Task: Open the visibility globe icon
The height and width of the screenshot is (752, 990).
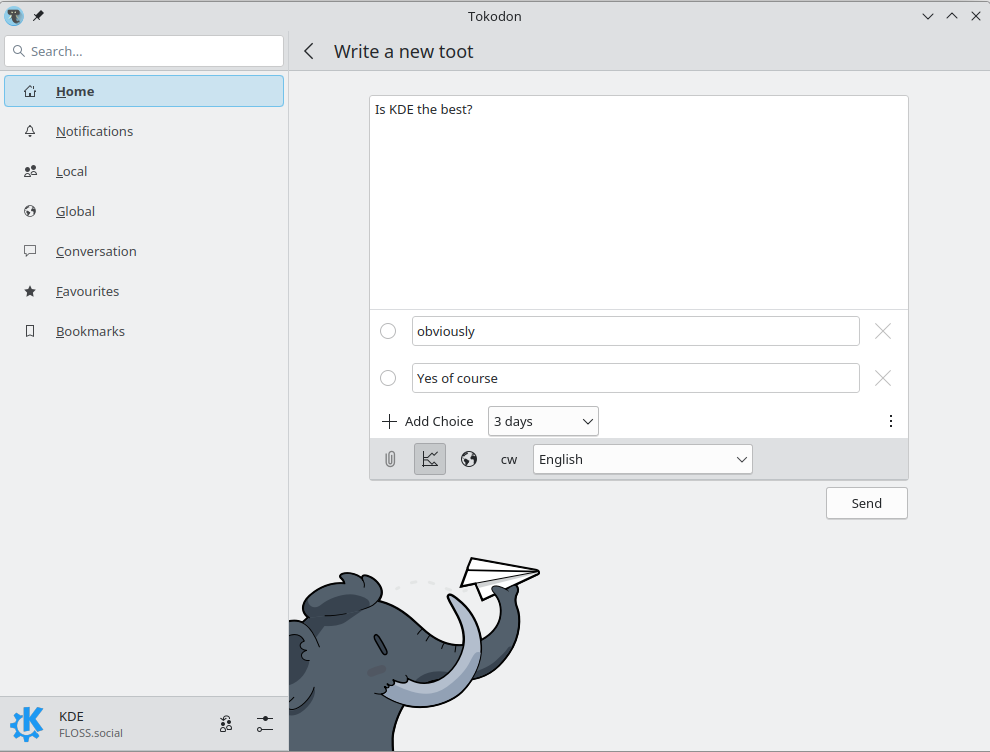Action: coord(469,459)
